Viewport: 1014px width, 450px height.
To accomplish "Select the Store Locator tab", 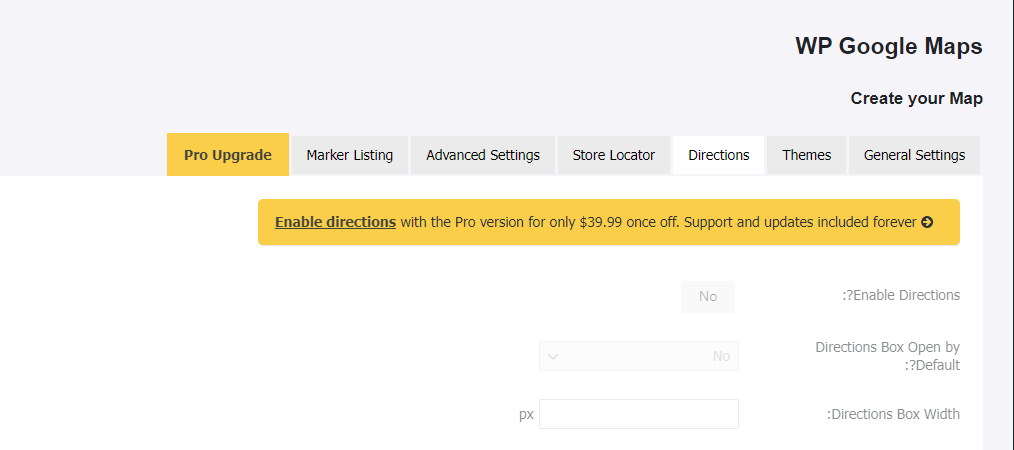I will (x=614, y=155).
